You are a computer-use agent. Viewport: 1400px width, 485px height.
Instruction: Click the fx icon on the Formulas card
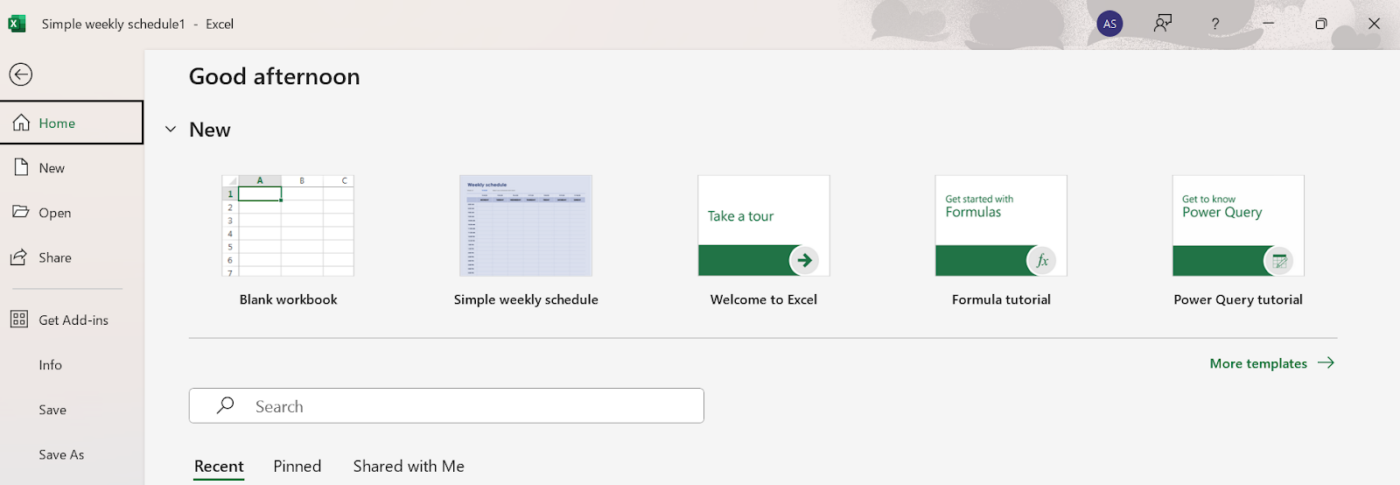pyautogui.click(x=1041, y=261)
